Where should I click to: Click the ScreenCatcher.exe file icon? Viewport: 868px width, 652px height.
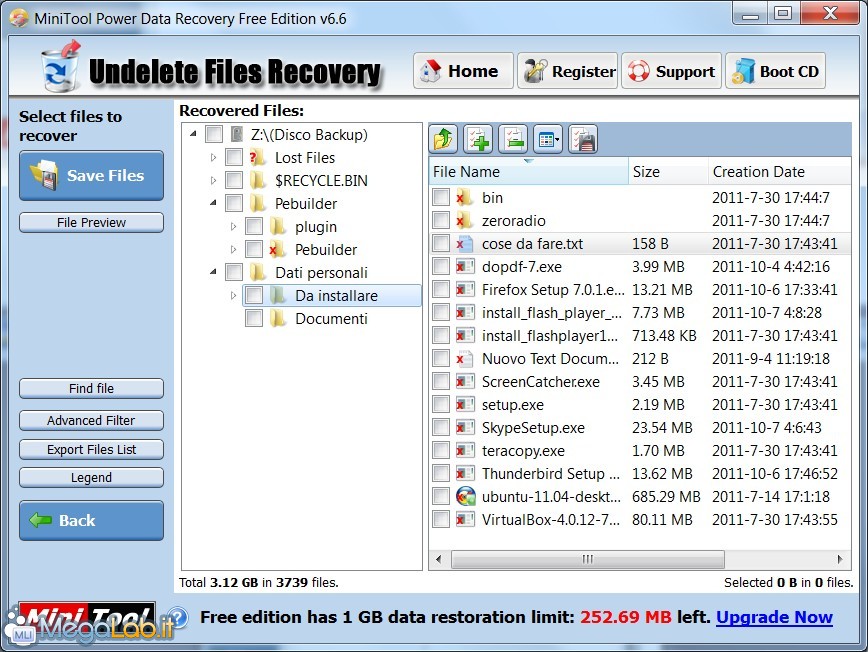[465, 382]
